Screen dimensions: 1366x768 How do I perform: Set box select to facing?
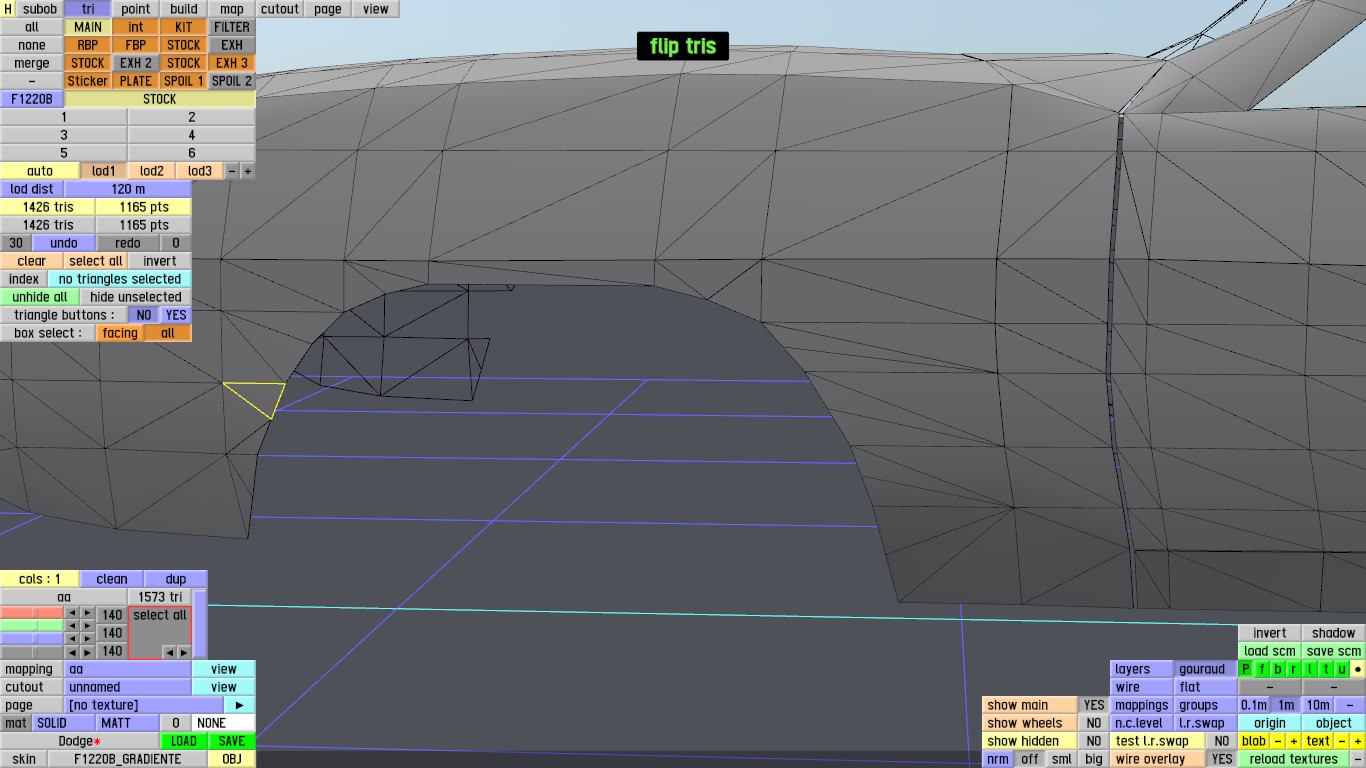(x=120, y=333)
